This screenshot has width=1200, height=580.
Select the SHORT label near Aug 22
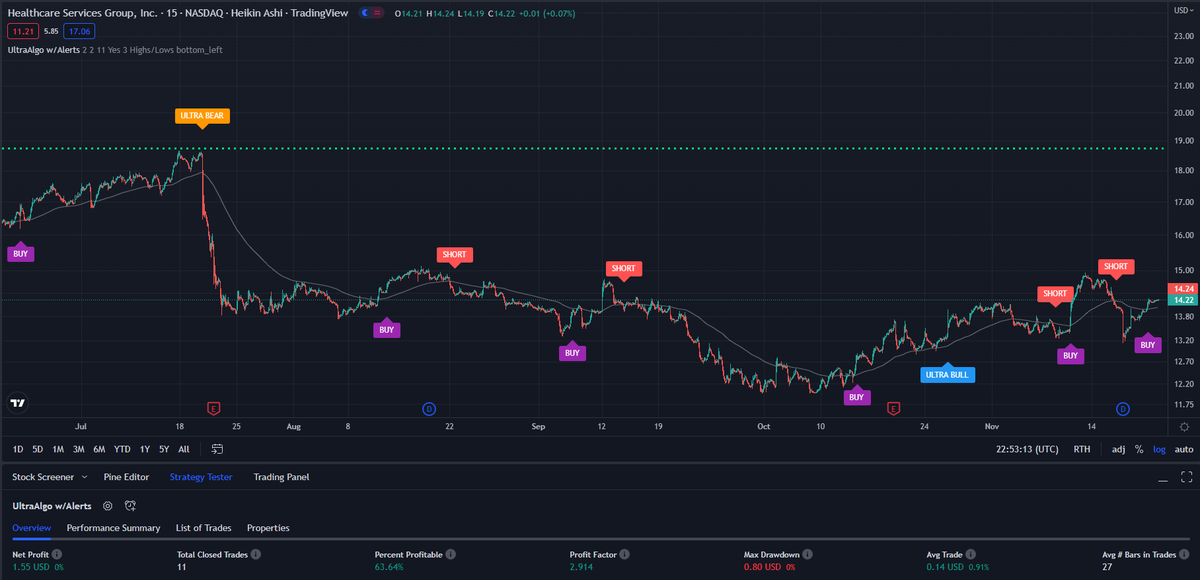(454, 256)
